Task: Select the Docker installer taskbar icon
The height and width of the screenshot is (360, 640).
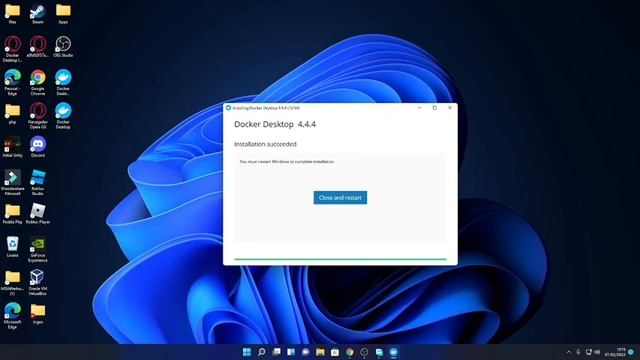Action: (x=393, y=352)
